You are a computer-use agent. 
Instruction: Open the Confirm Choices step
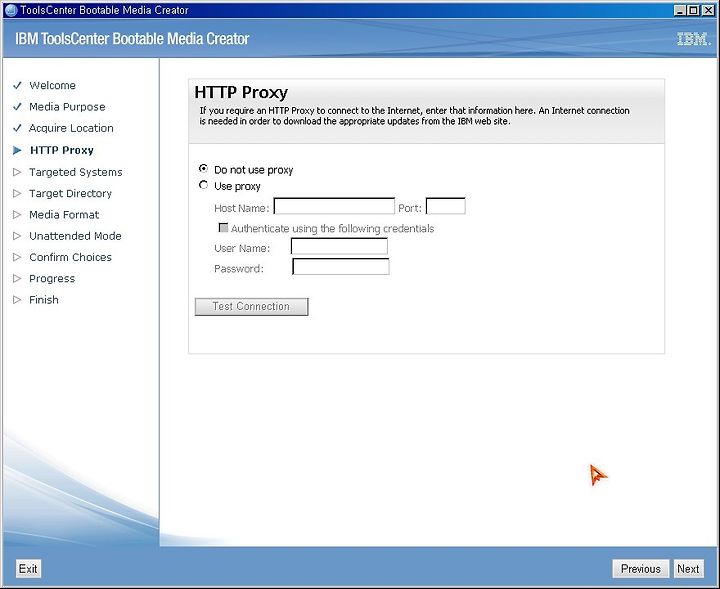[x=70, y=257]
